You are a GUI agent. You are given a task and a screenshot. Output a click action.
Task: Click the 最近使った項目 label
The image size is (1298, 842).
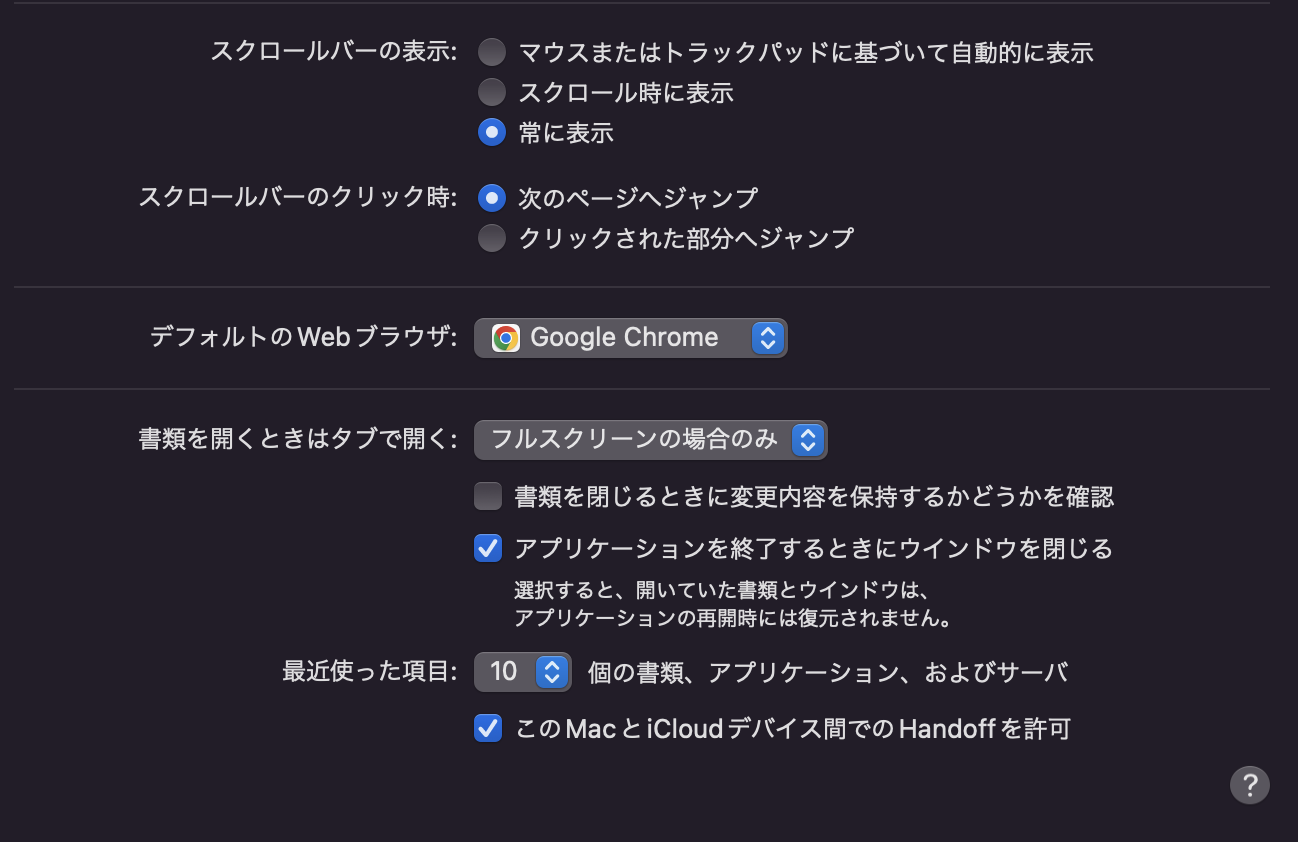[x=366, y=671]
